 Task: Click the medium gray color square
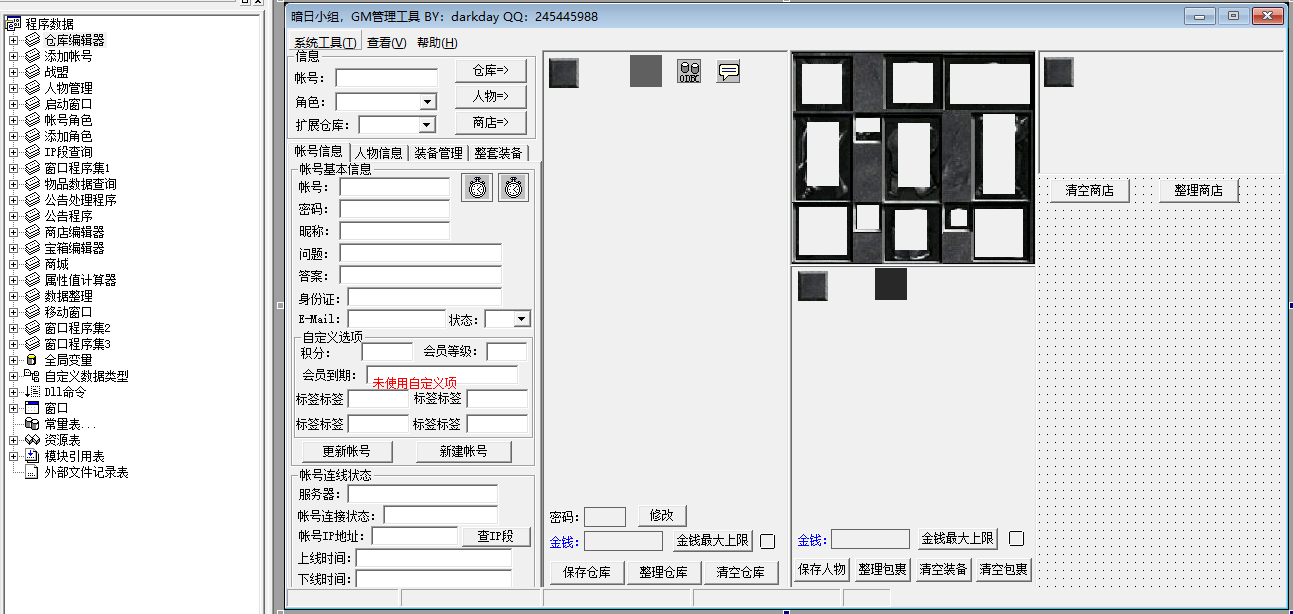pos(645,71)
